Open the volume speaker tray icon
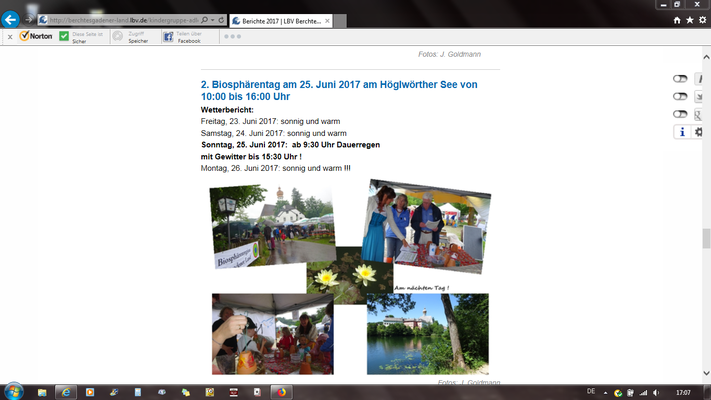This screenshot has width=711, height=400. (656, 393)
